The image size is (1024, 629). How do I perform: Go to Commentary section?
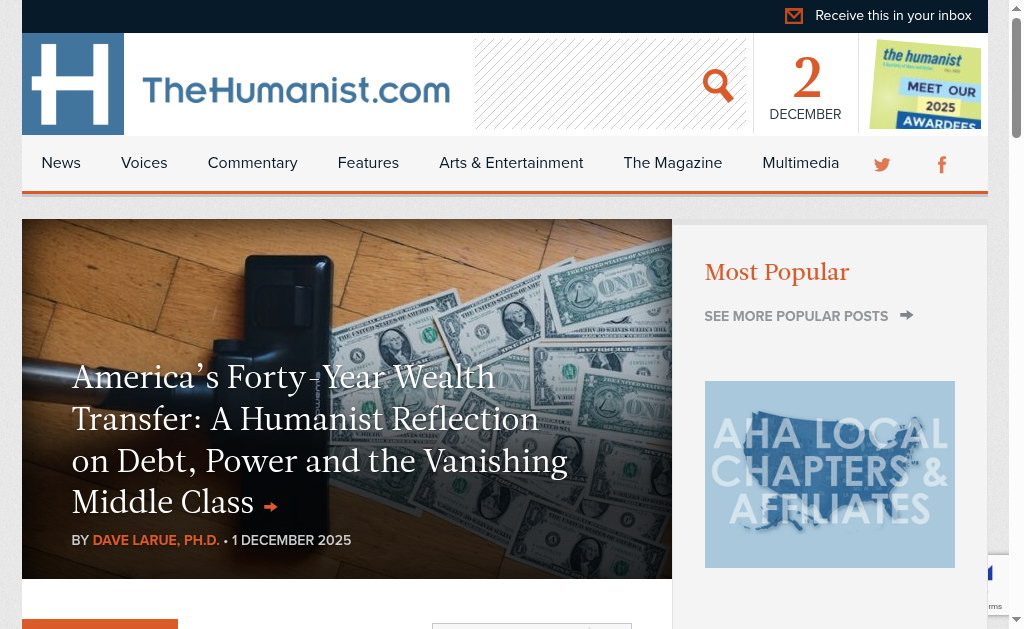click(252, 163)
